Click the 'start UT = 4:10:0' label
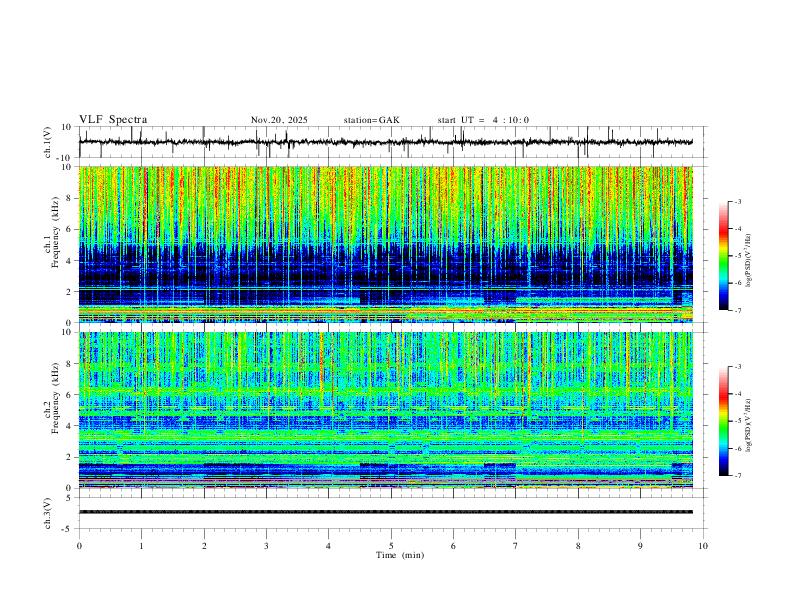This screenshot has height=612, width=792. click(483, 120)
